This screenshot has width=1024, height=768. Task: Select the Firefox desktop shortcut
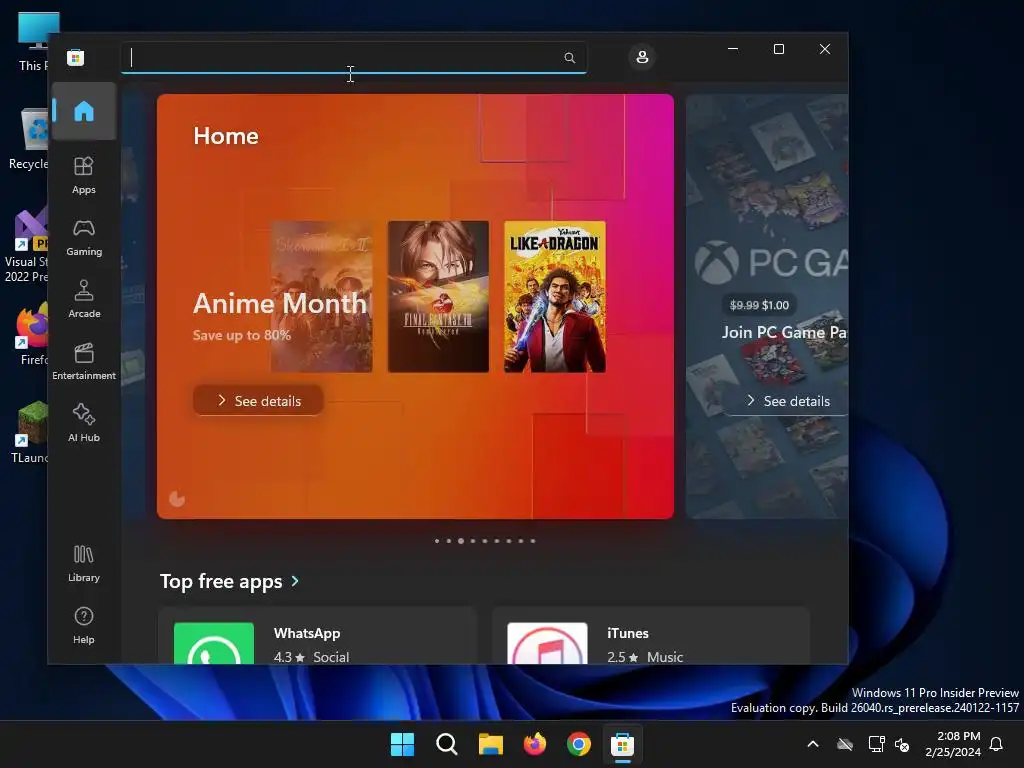(30, 334)
